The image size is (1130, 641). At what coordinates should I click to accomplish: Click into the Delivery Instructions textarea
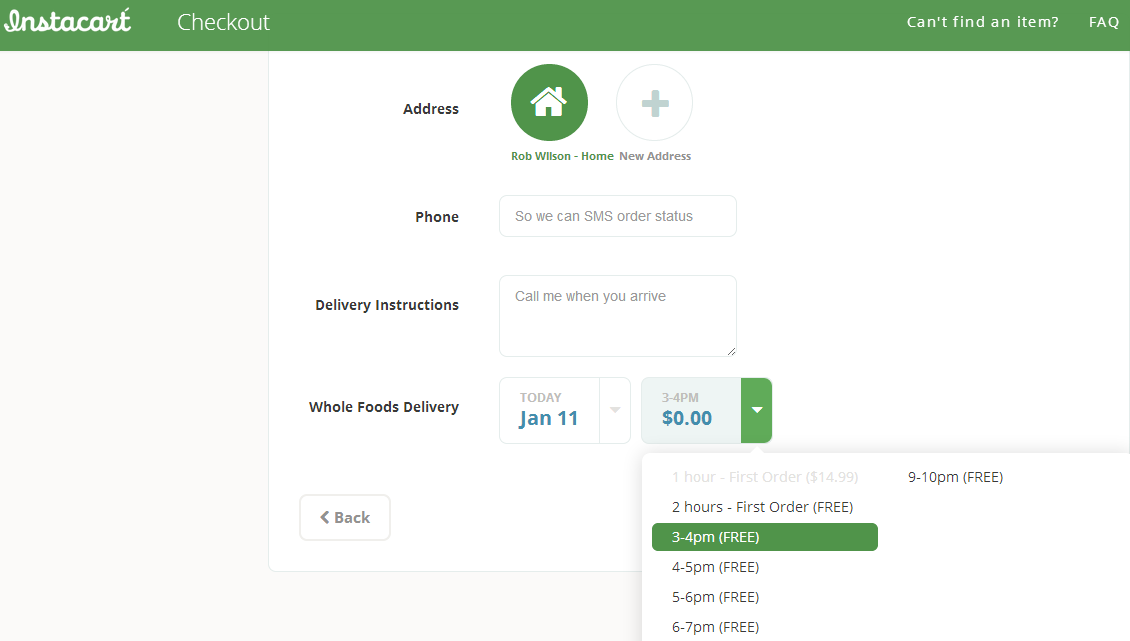coord(617,316)
